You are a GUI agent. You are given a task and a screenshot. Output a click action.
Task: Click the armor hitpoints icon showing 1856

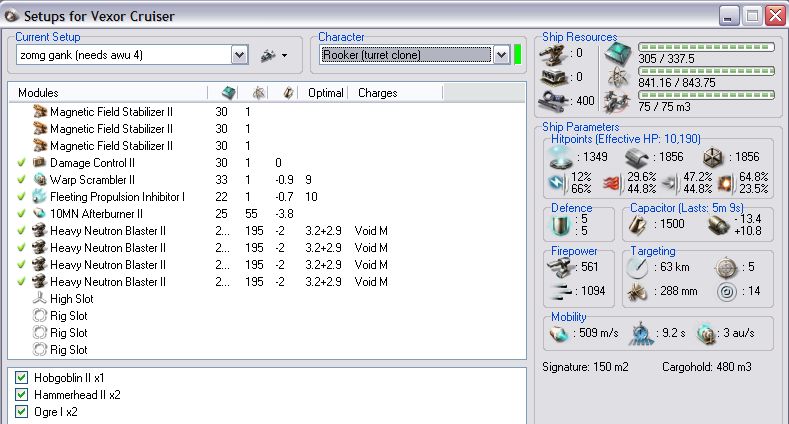pos(636,158)
